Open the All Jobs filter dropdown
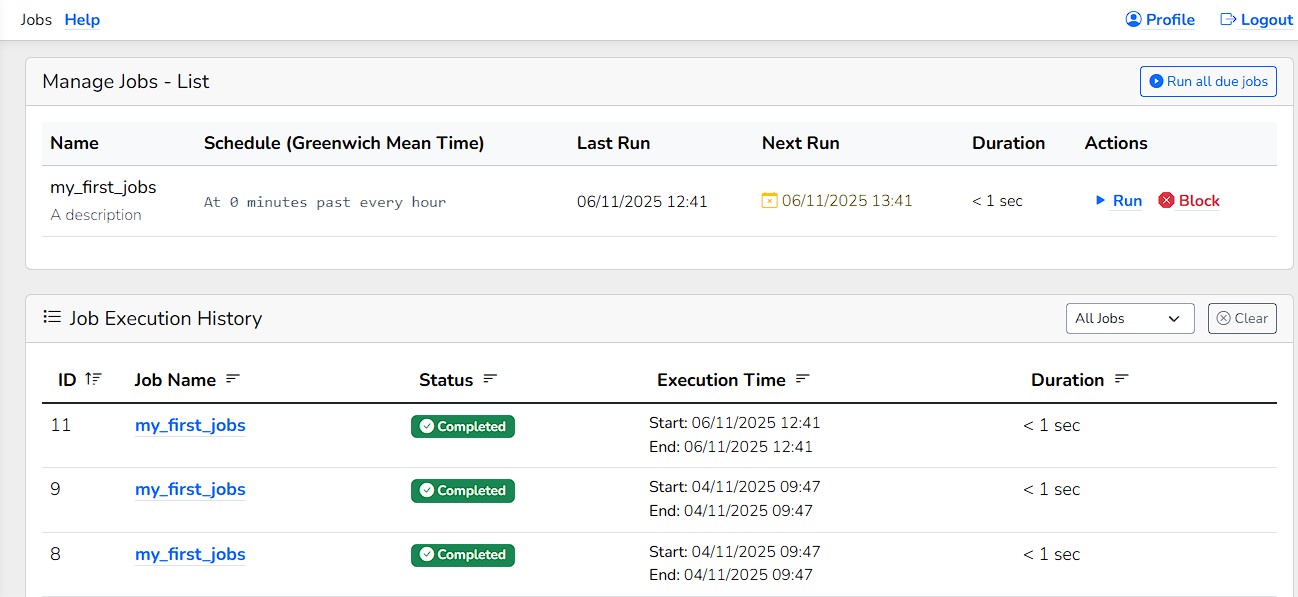This screenshot has width=1298, height=597. pyautogui.click(x=1130, y=318)
